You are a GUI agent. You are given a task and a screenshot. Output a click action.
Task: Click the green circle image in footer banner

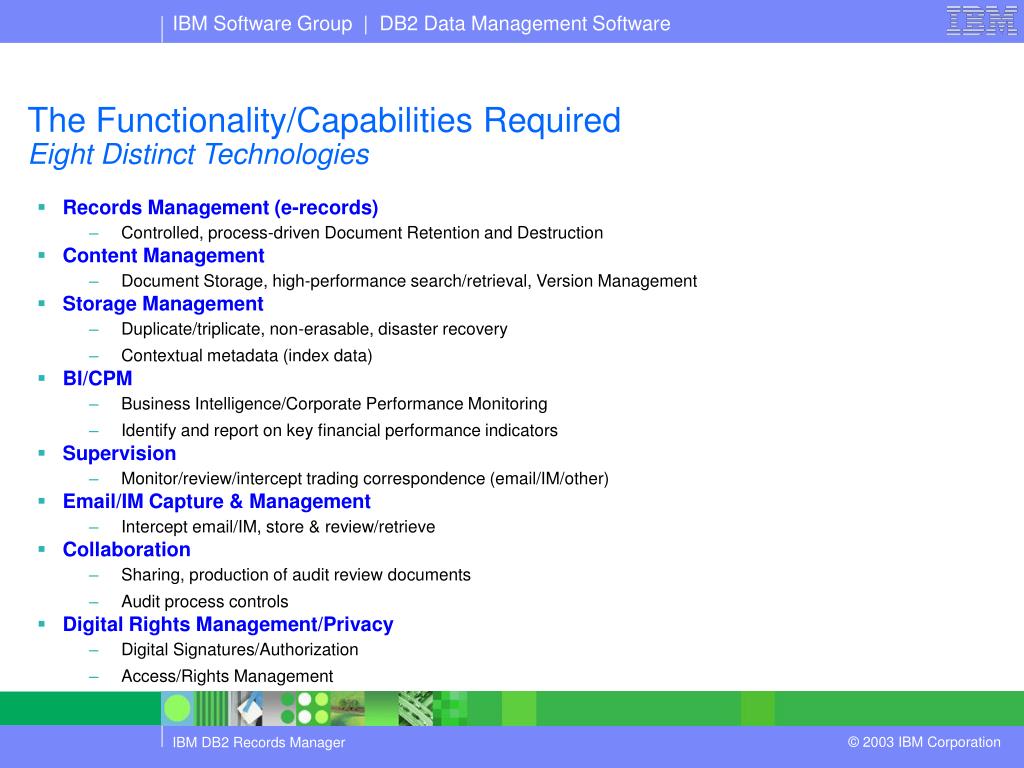(177, 709)
